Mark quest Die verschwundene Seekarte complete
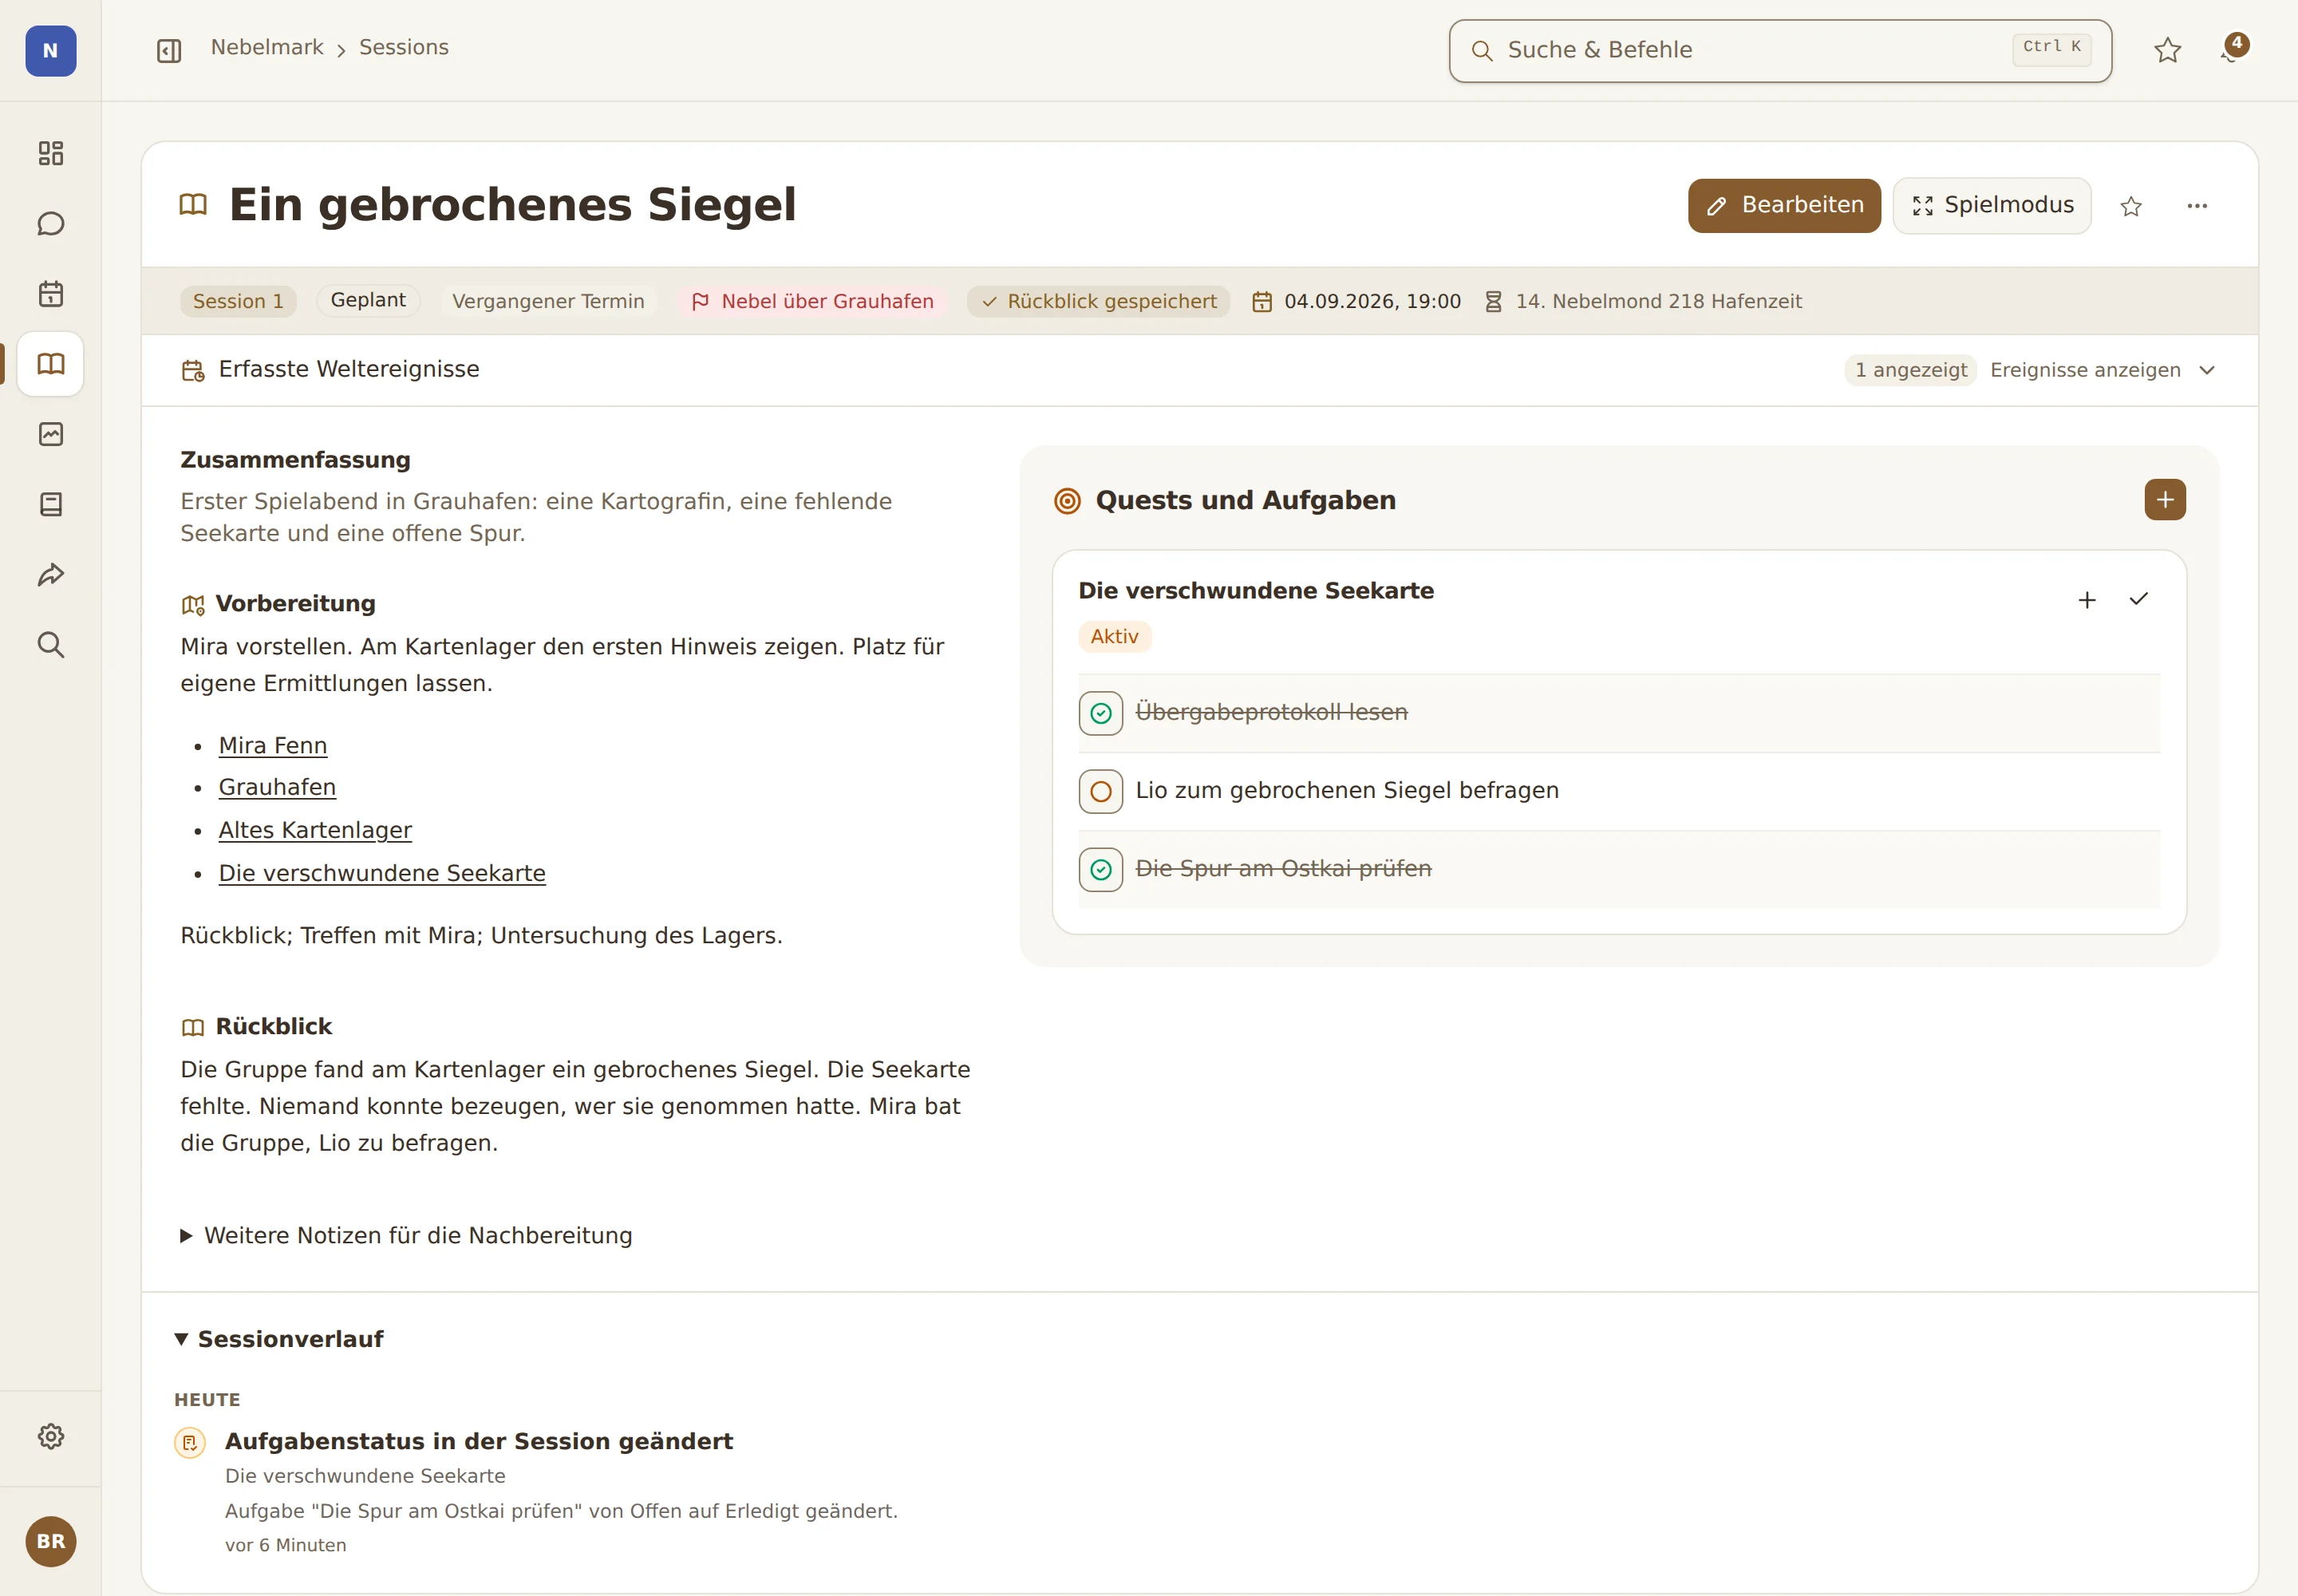2298x1596 pixels. (2139, 600)
